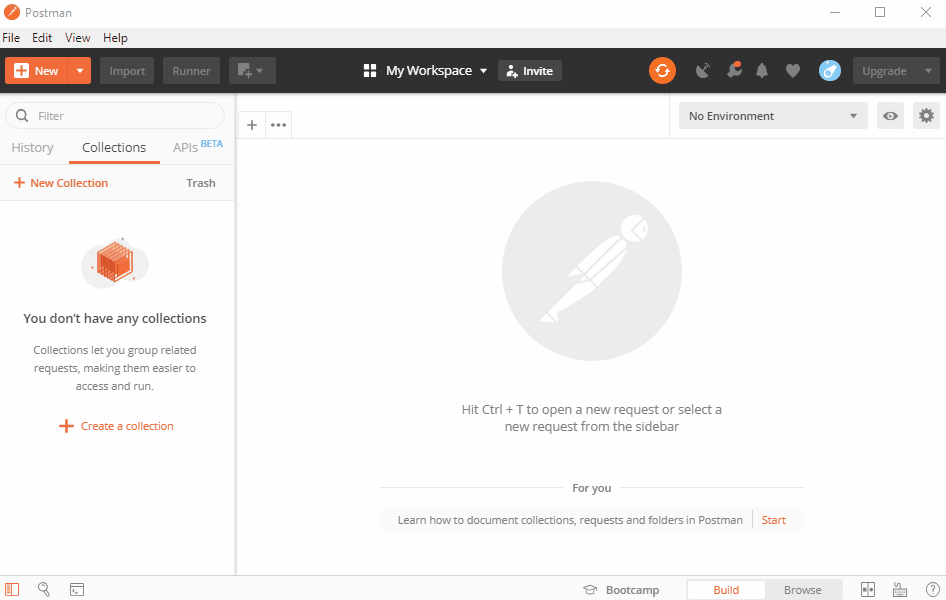Open the Manage Environments gear icon
This screenshot has height=600, width=946.
[x=926, y=115]
